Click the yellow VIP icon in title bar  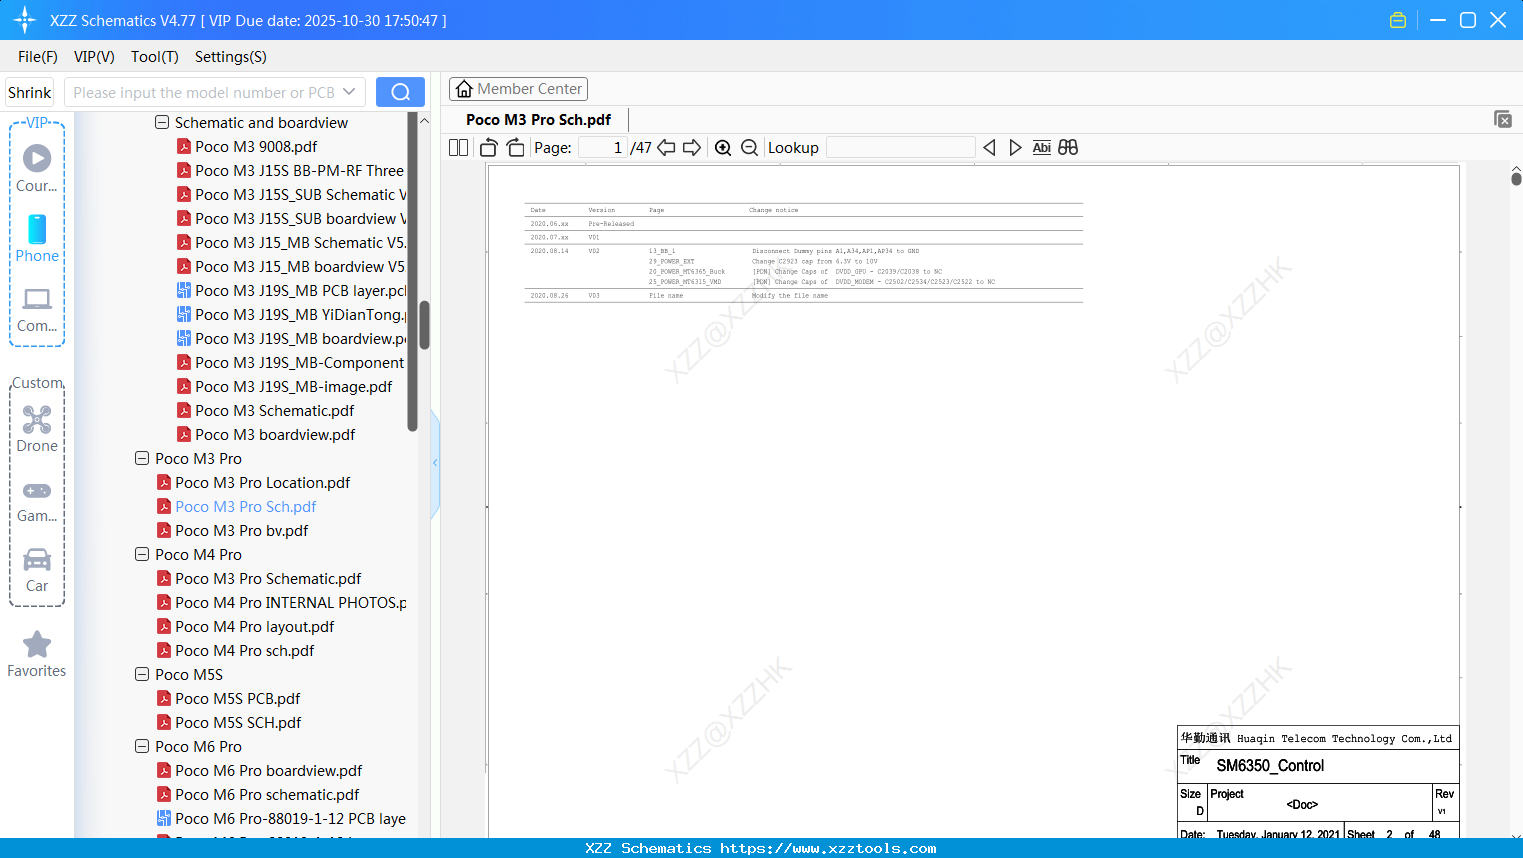point(1398,20)
